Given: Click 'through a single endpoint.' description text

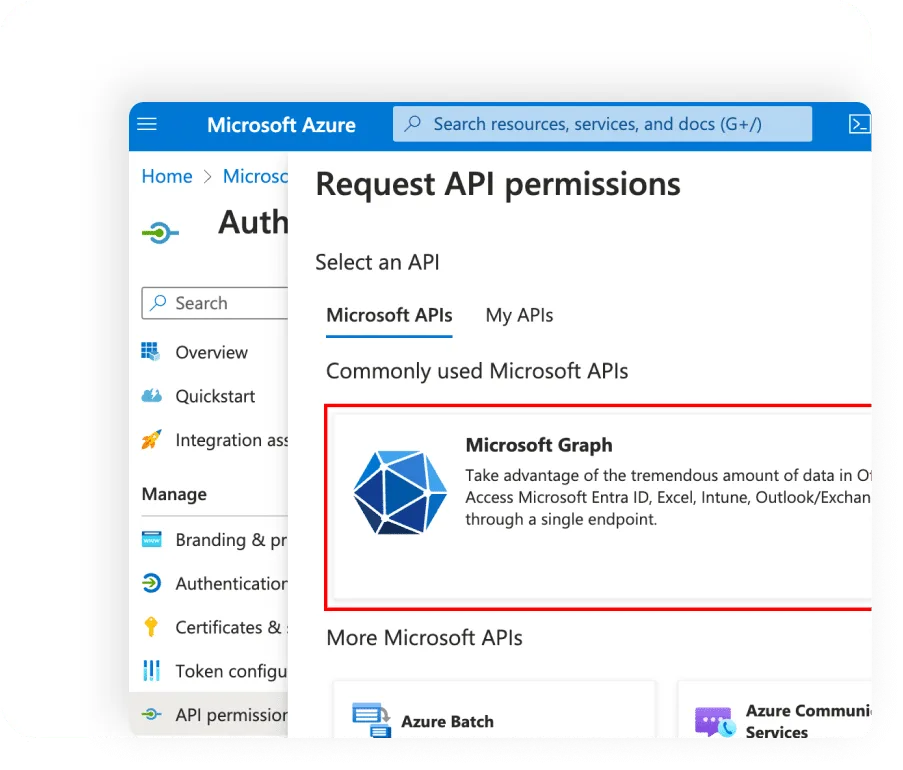Looking at the screenshot, I should coord(561,519).
